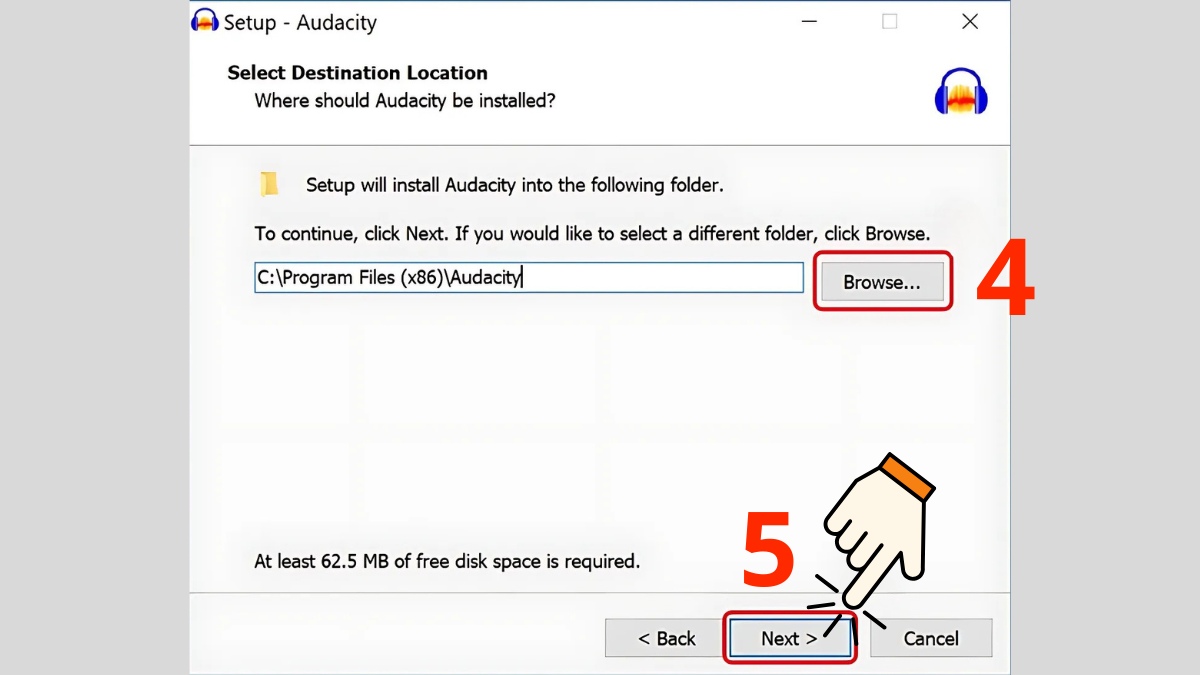Viewport: 1200px width, 675px height.
Task: Click the "Setup - Audacity" window title
Action: click(x=300, y=22)
